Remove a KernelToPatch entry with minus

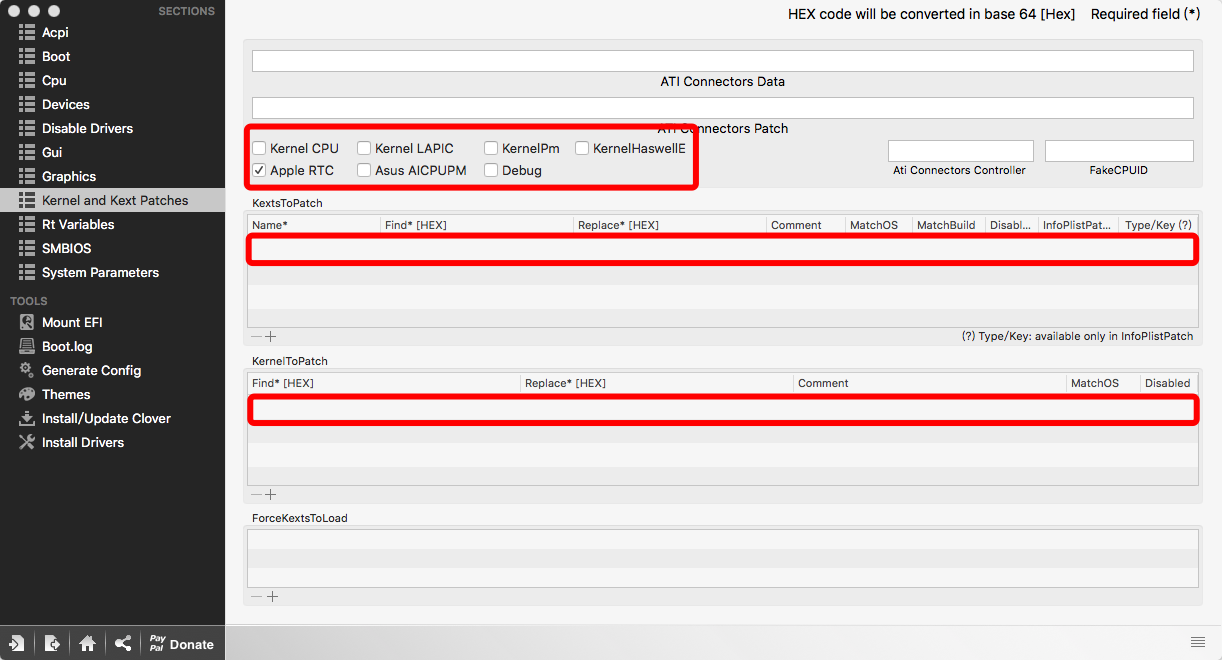tap(257, 494)
